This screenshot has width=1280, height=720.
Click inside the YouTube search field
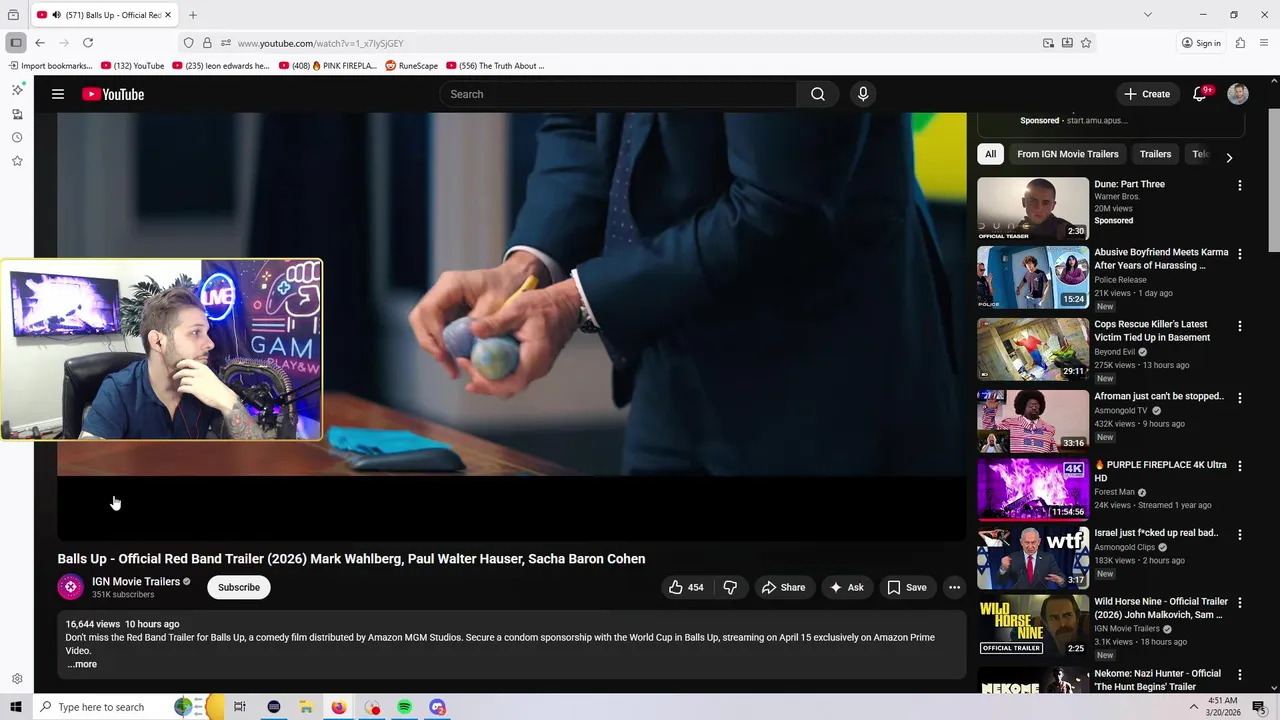618,94
